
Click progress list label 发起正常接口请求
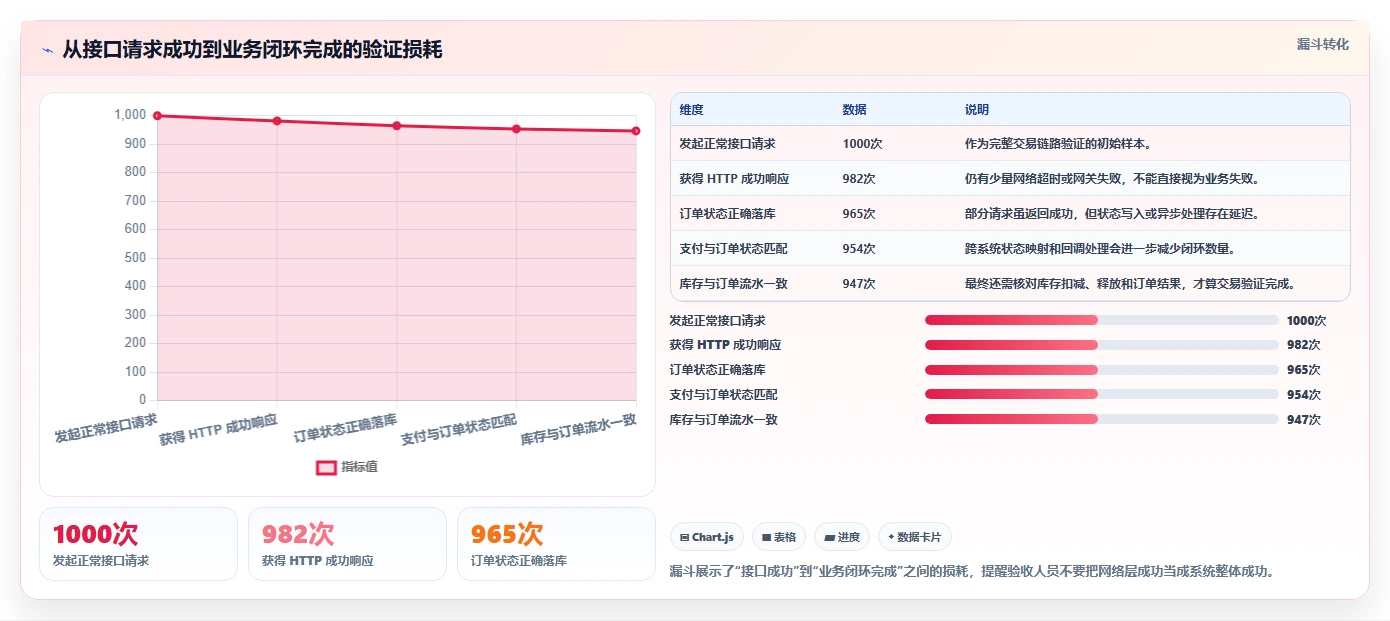click(717, 321)
